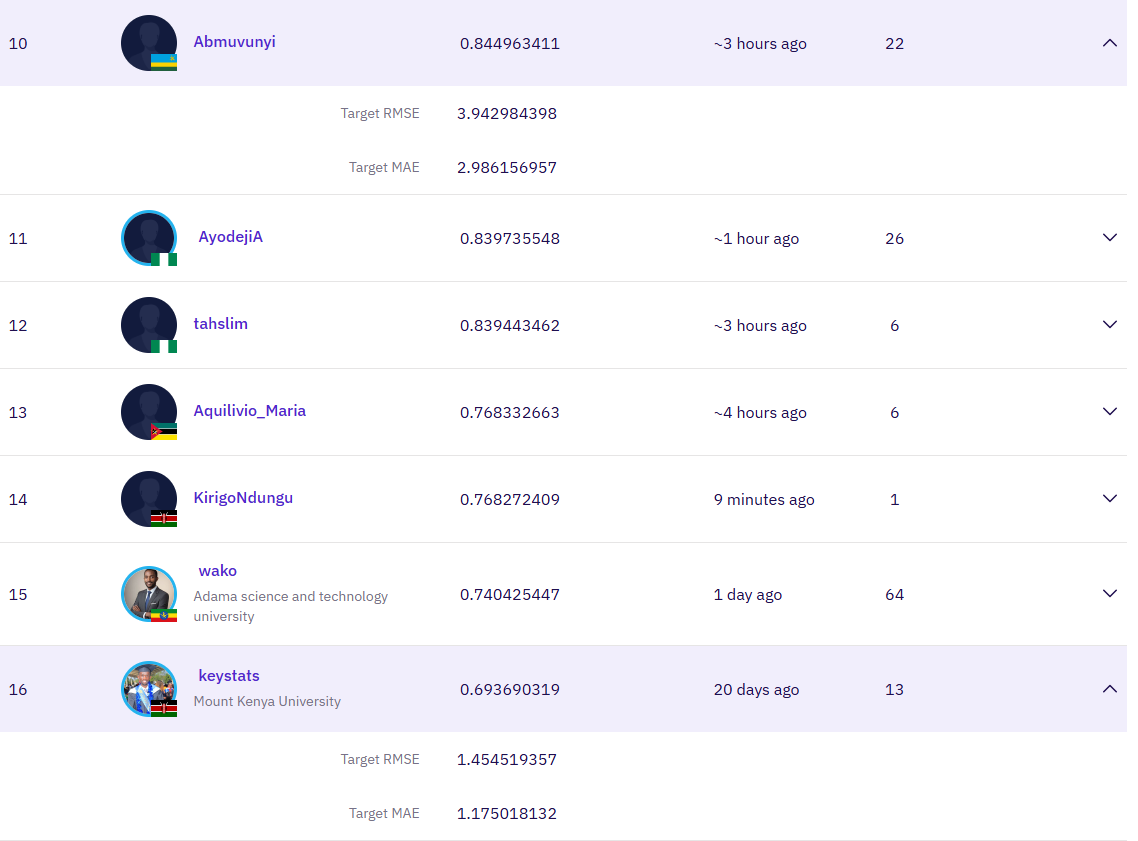
Task: Open keystats username link
Action: pyautogui.click(x=229, y=676)
